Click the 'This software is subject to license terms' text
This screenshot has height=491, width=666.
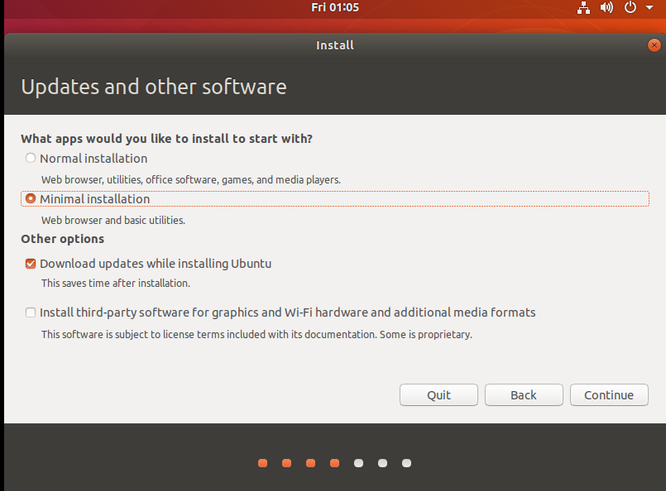[257, 335]
